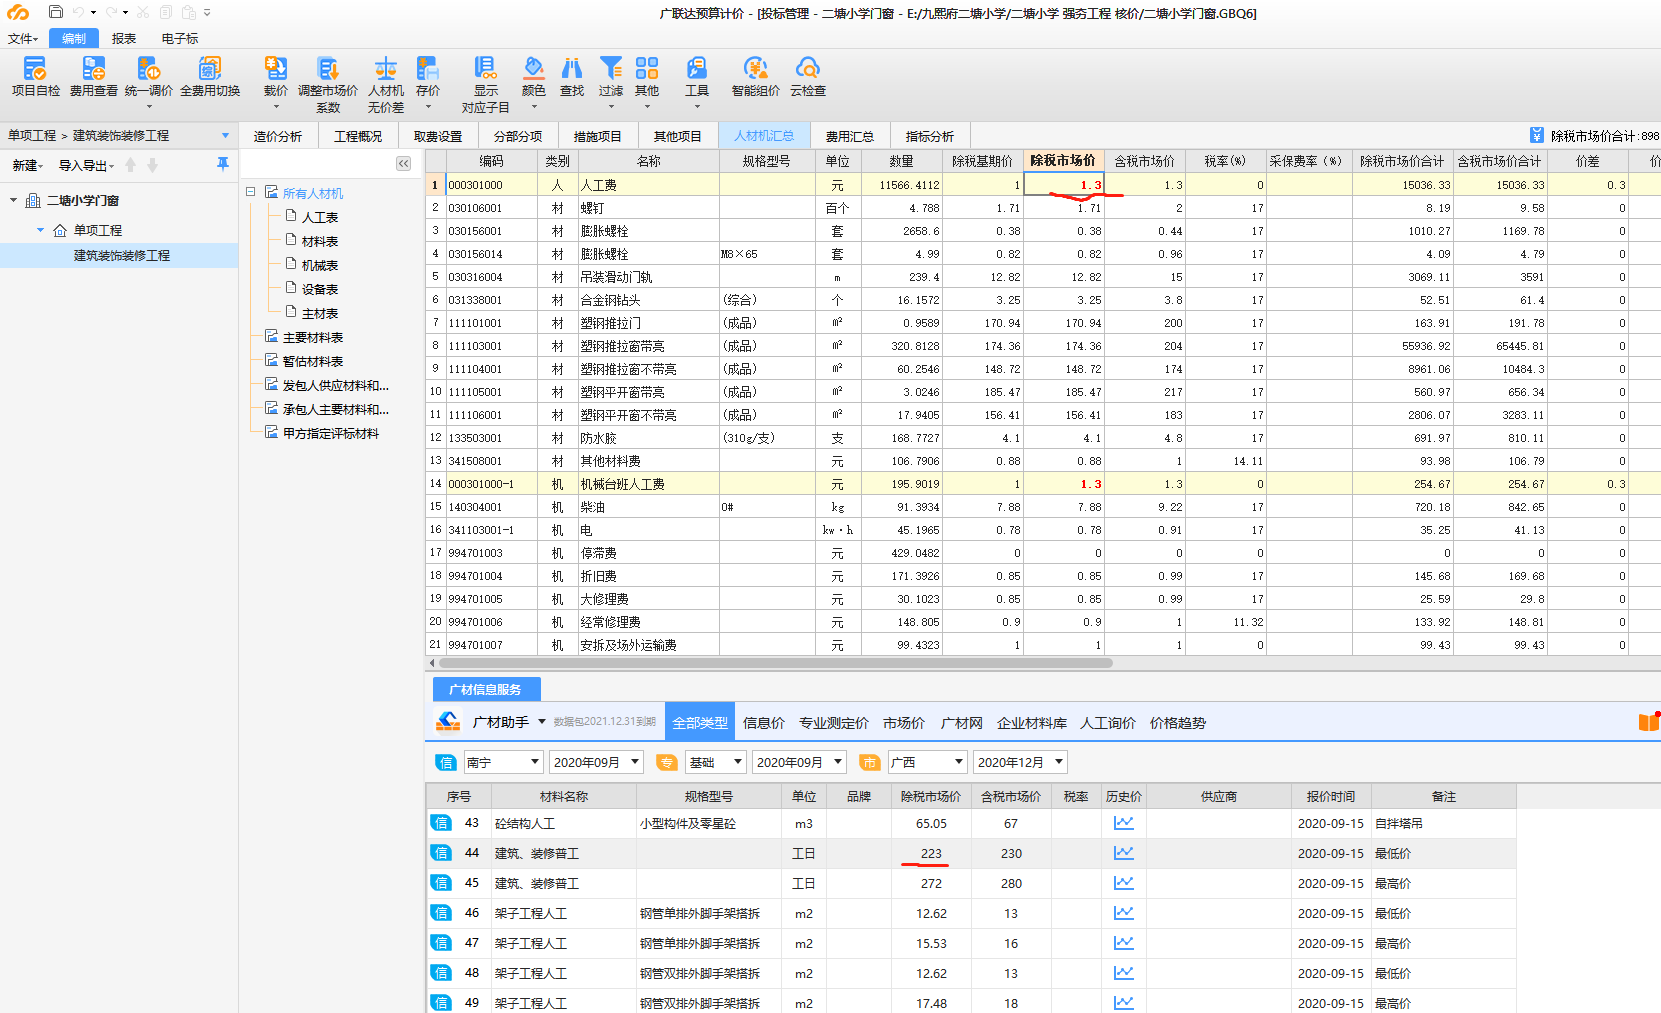
Task: Select the 主要材料表 tree item
Action: (x=312, y=337)
